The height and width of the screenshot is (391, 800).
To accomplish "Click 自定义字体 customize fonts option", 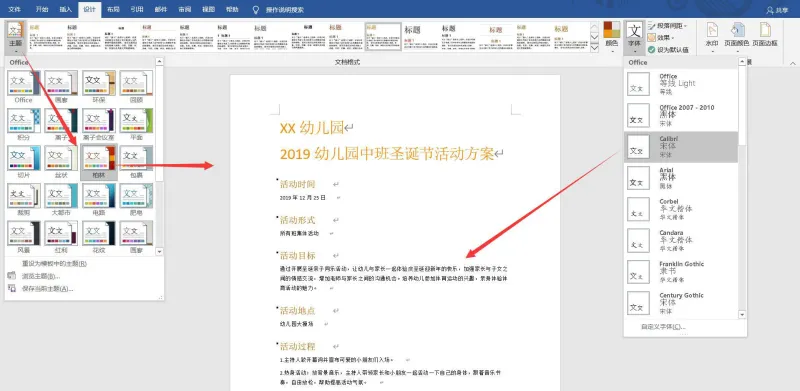I will (x=663, y=327).
